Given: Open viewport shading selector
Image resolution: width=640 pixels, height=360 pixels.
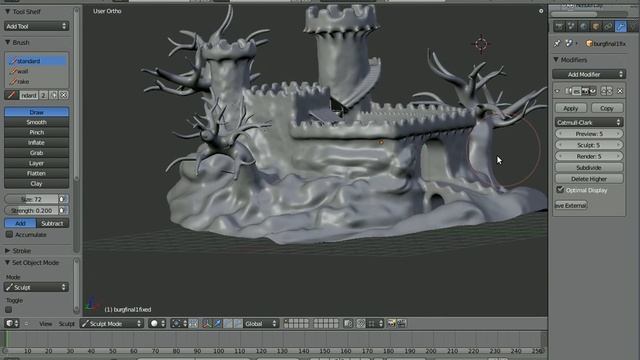Looking at the screenshot, I should (157, 324).
